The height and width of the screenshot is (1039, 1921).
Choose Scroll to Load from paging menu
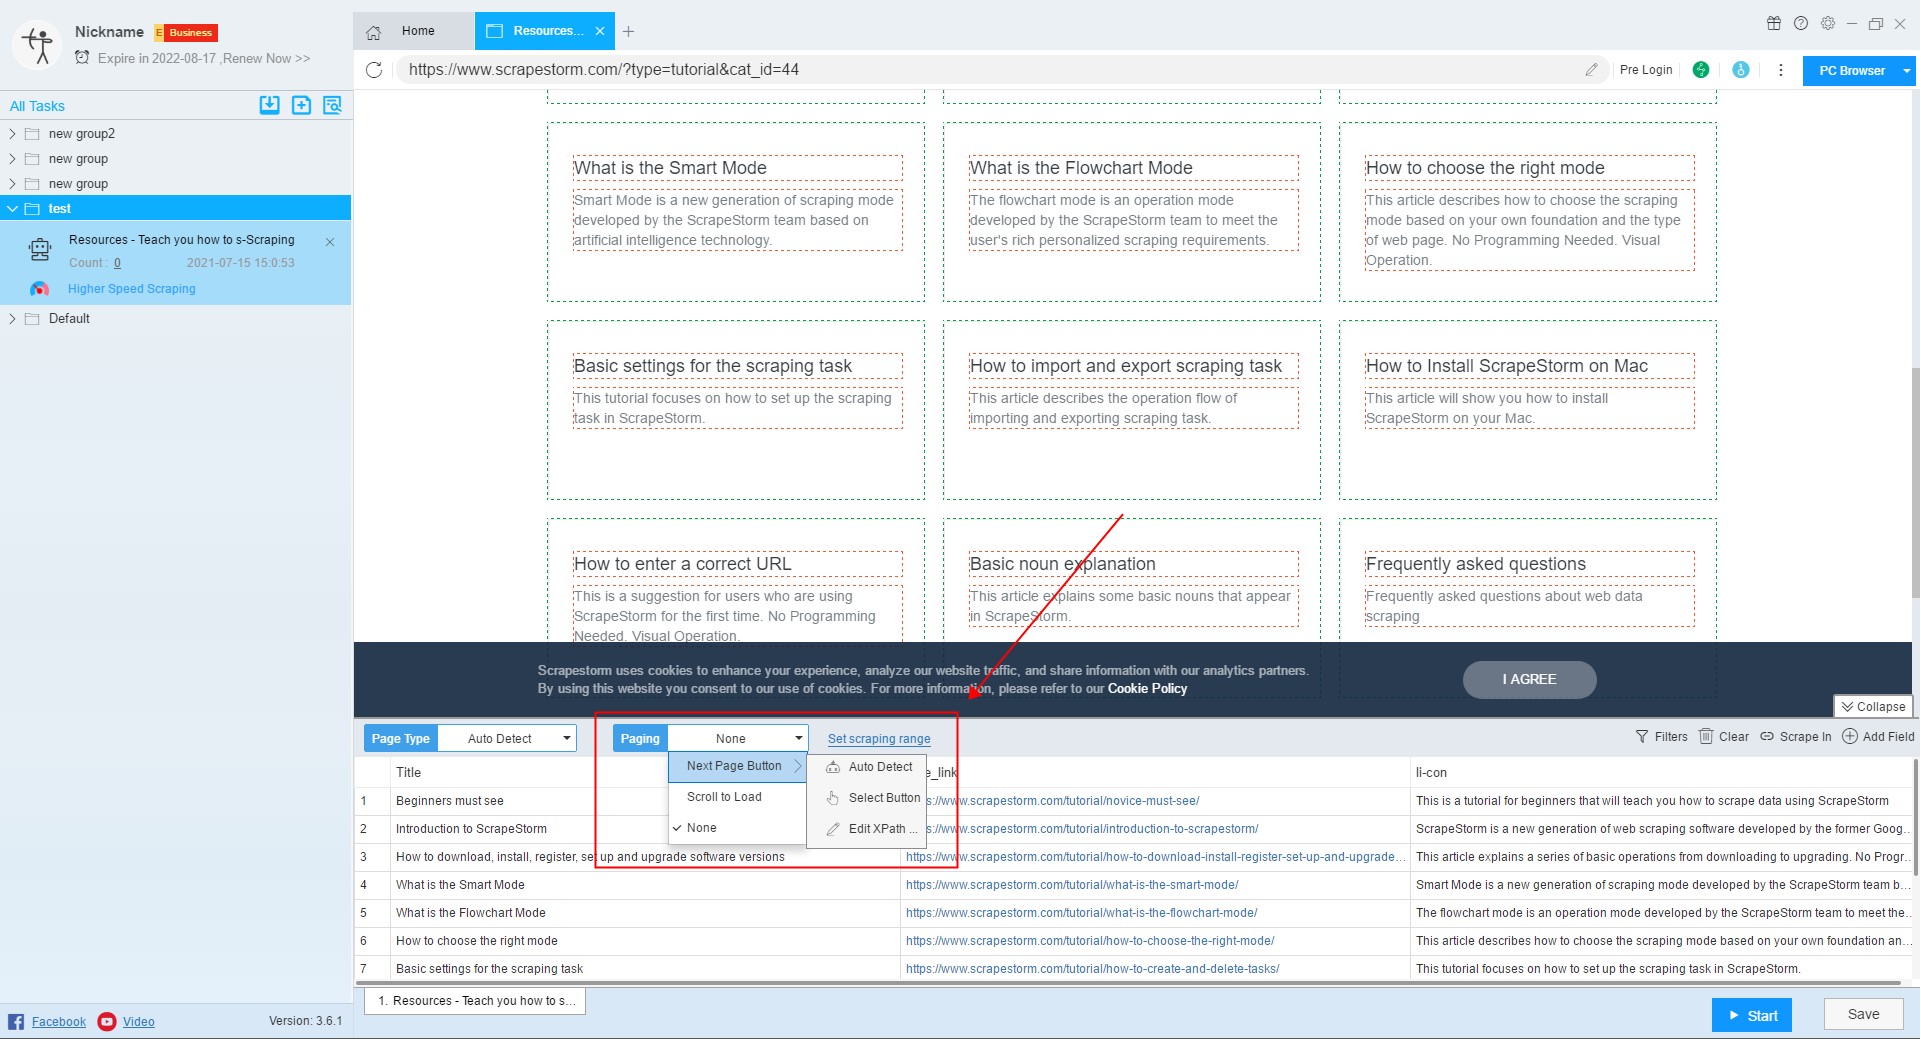pyautogui.click(x=724, y=797)
